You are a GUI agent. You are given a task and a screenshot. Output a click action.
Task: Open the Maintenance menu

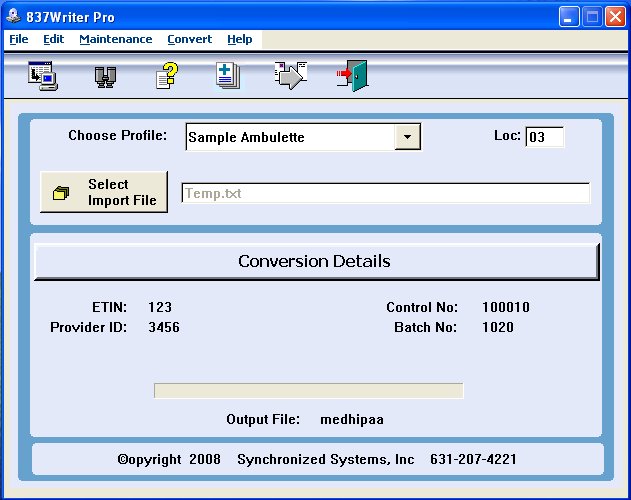pyautogui.click(x=116, y=39)
